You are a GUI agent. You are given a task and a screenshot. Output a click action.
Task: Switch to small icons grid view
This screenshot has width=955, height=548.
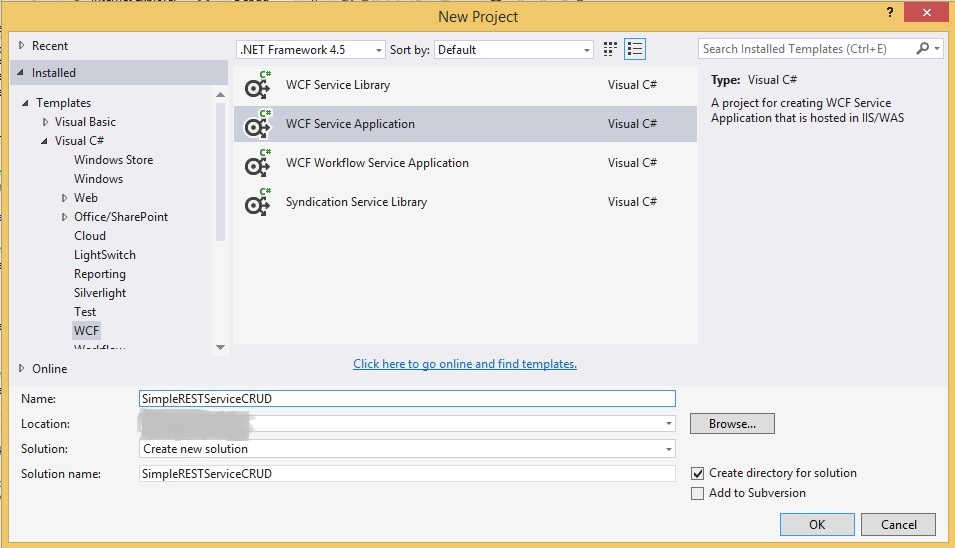pyautogui.click(x=611, y=49)
